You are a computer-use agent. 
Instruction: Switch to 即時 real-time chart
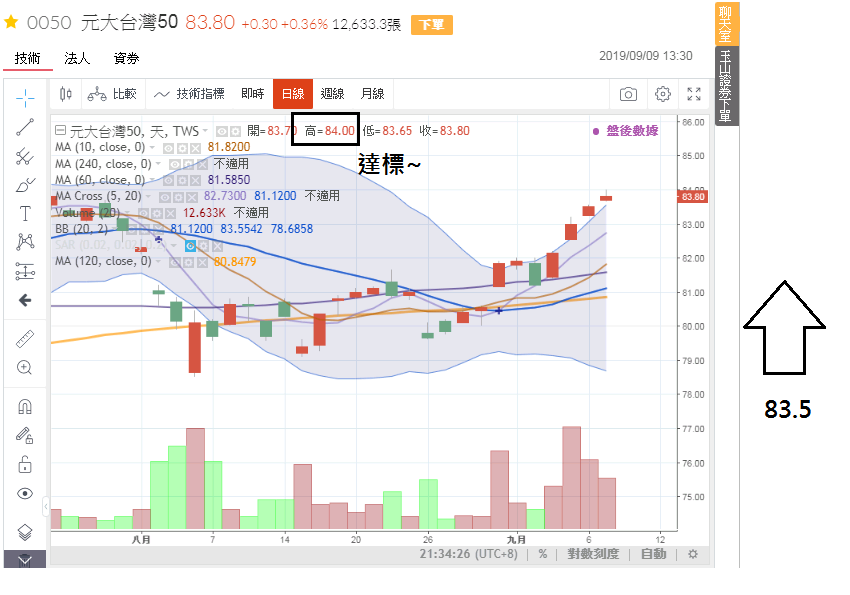click(x=253, y=94)
